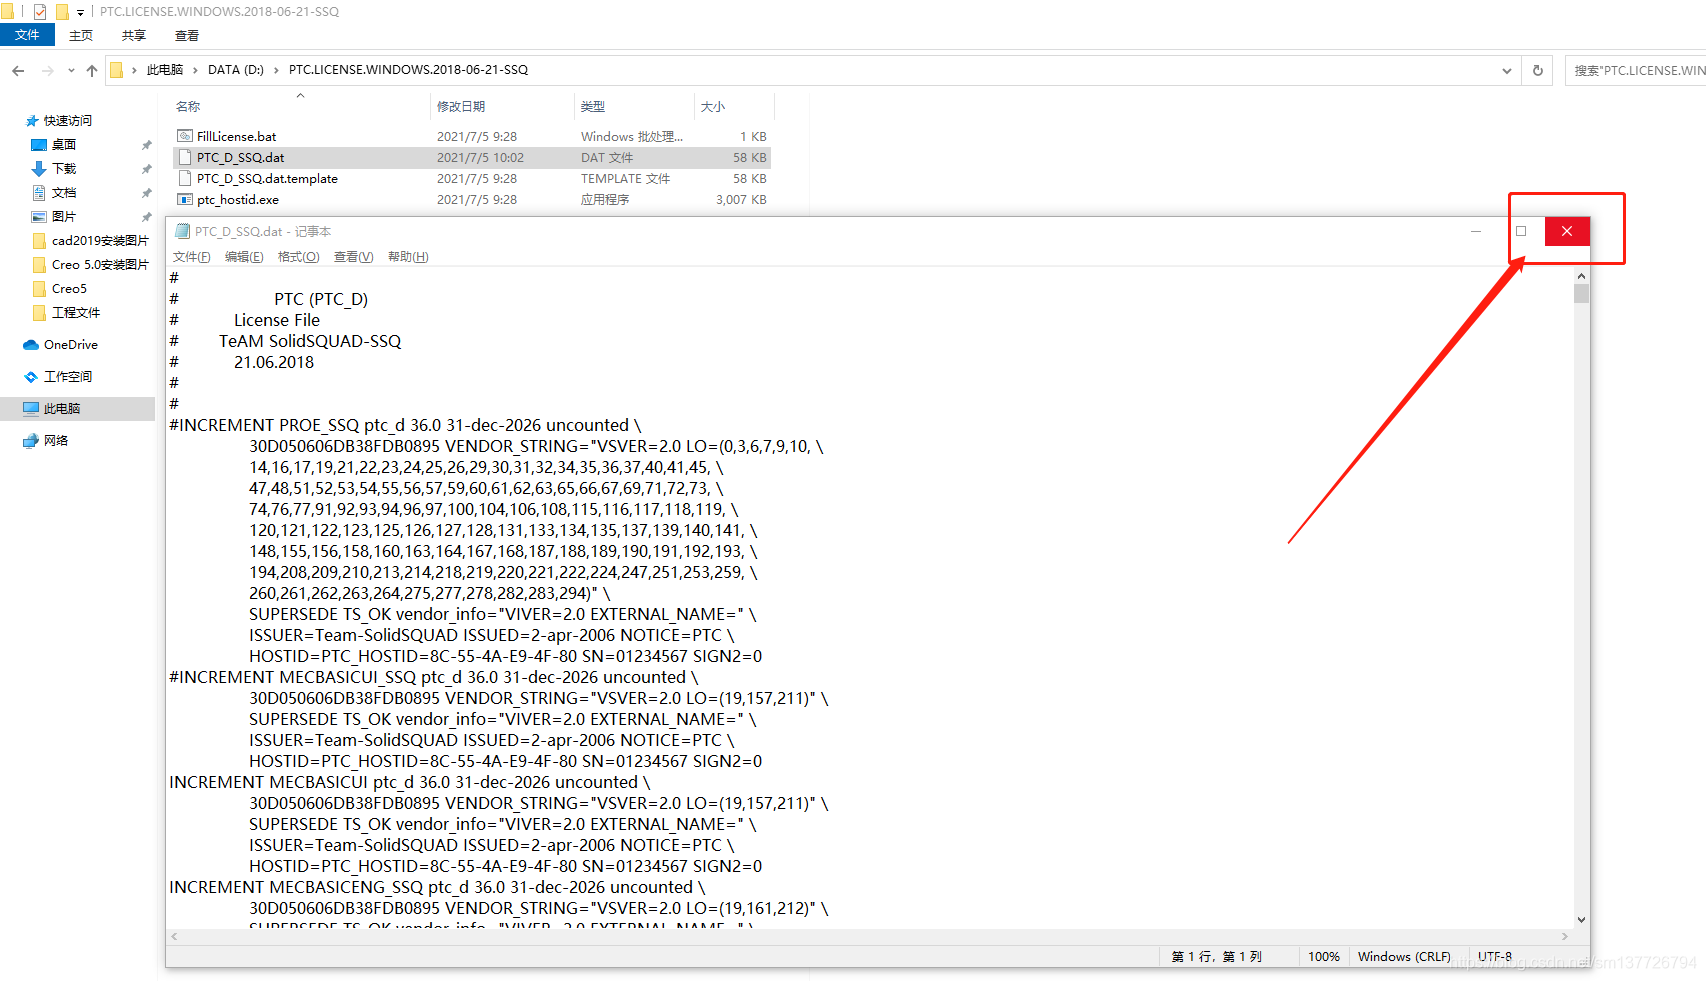The height and width of the screenshot is (981, 1706).
Task: Open the 共享 ribbon tab
Action: [x=134, y=35]
